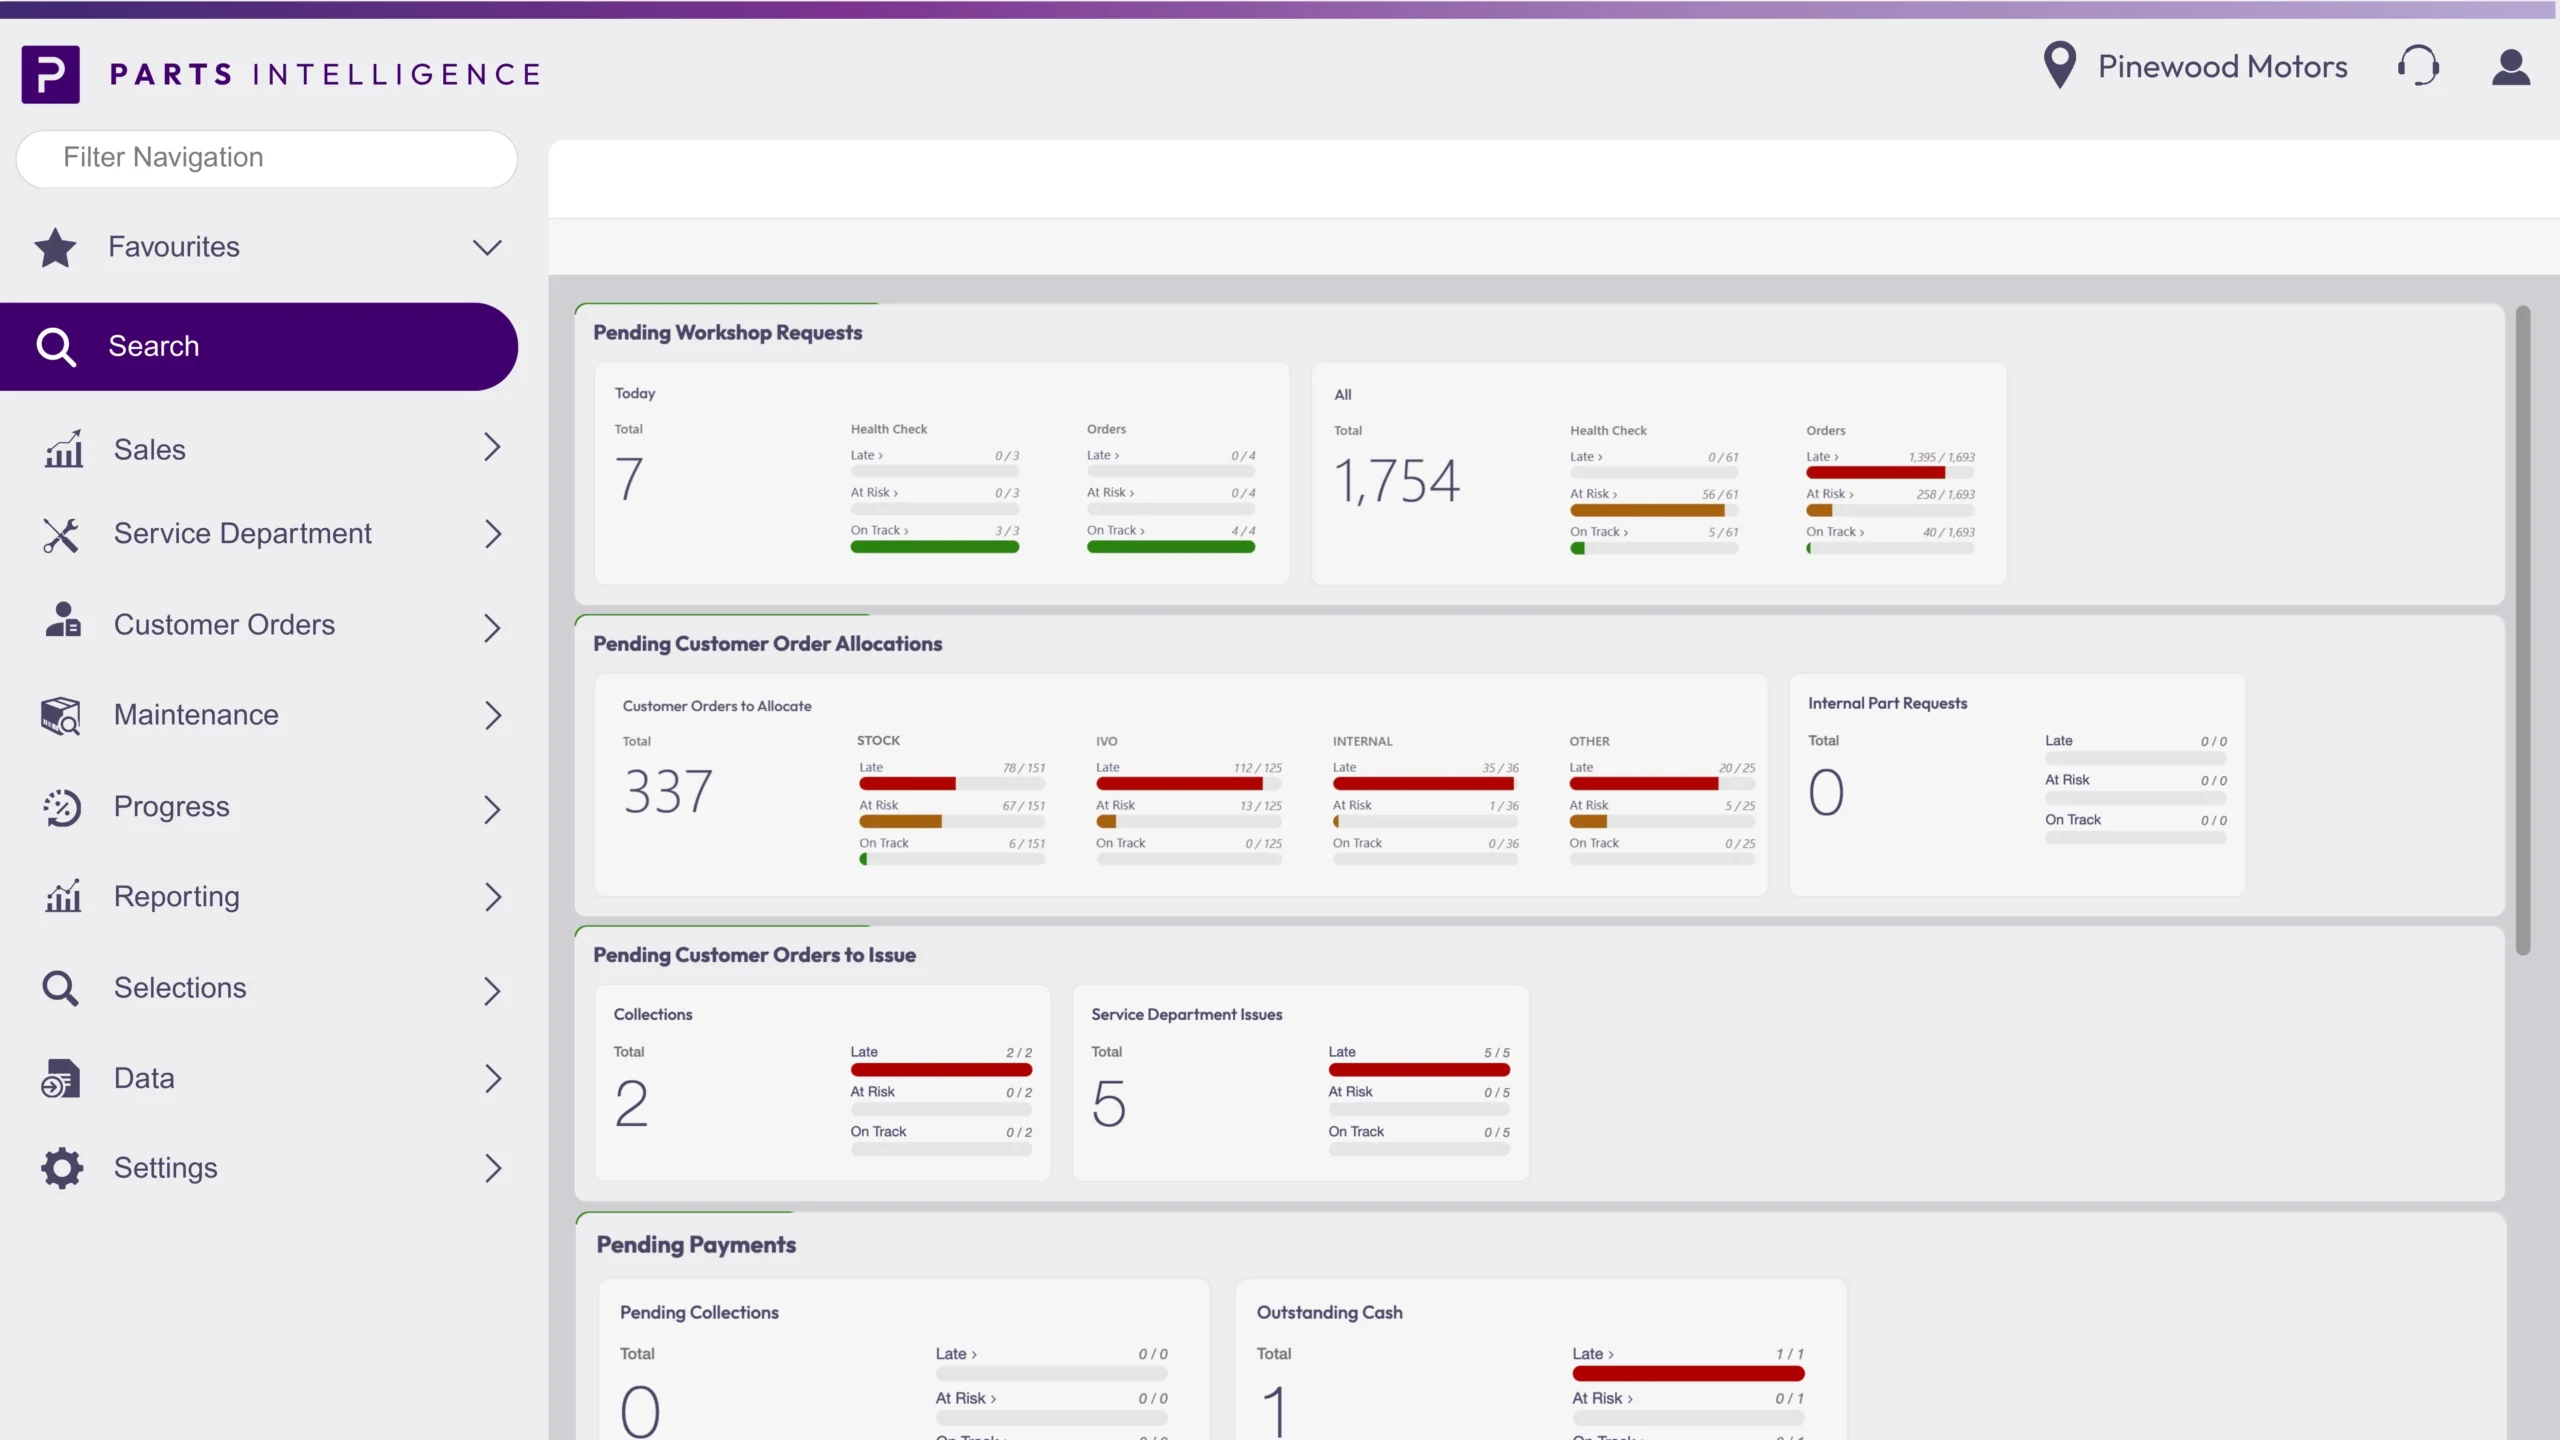Image resolution: width=2560 pixels, height=1440 pixels.
Task: Expand the Customer Orders arrow
Action: [491, 626]
